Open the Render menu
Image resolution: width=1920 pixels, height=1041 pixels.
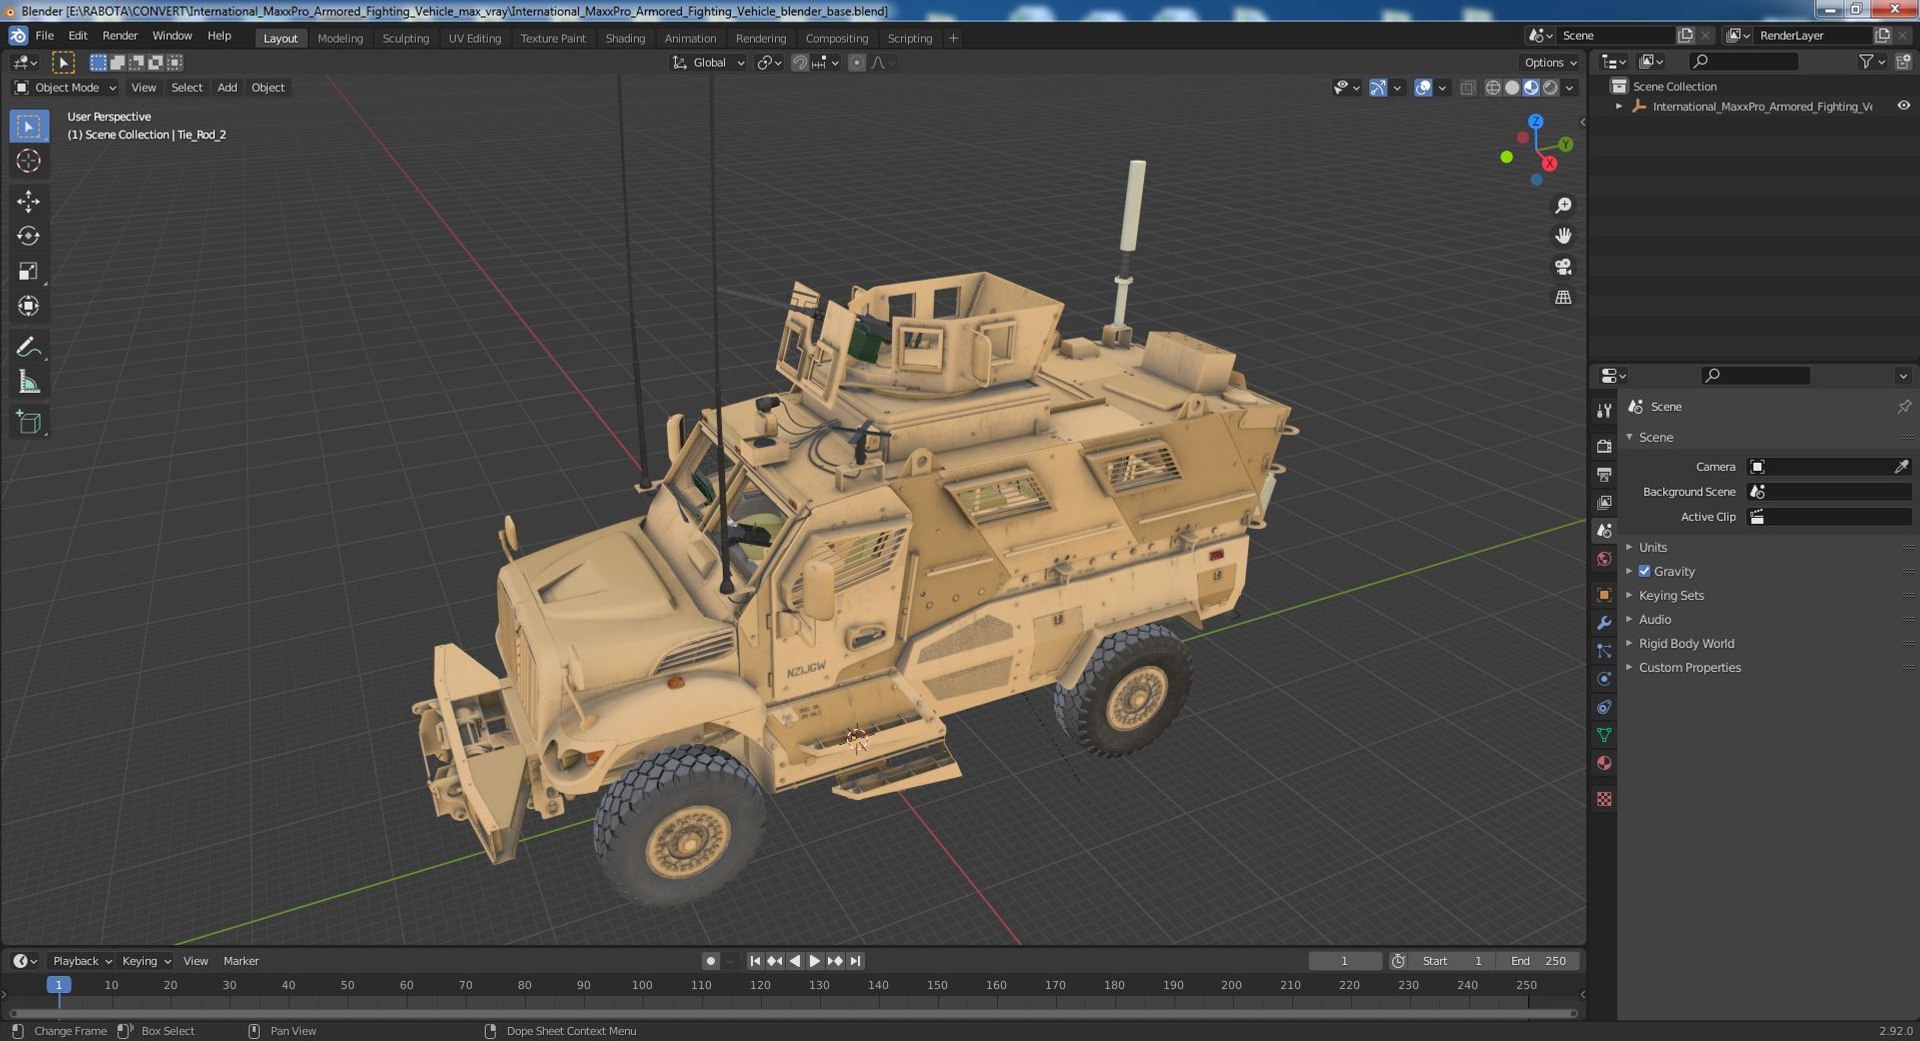120,36
